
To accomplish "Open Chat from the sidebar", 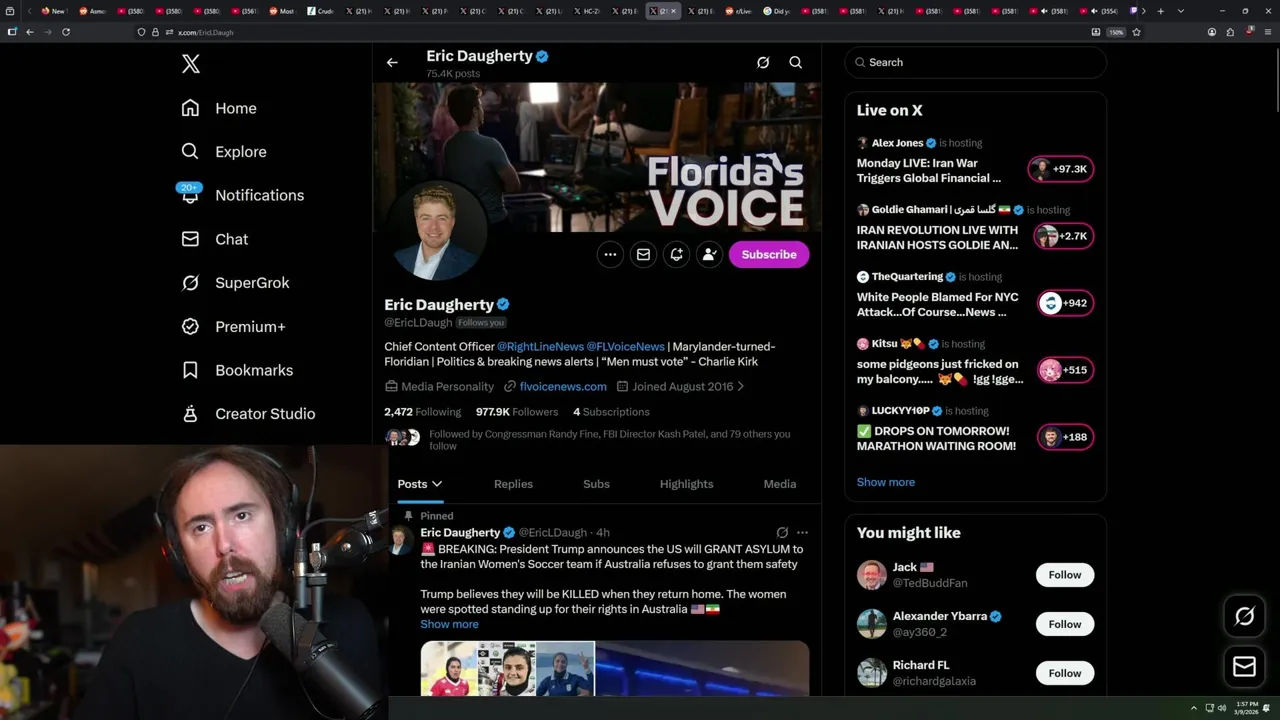I will [x=214, y=239].
